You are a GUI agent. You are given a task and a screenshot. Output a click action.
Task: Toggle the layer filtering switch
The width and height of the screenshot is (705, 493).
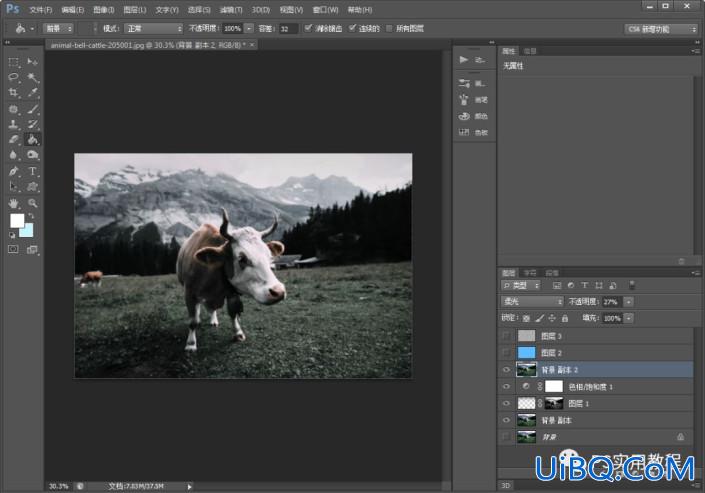tap(632, 285)
